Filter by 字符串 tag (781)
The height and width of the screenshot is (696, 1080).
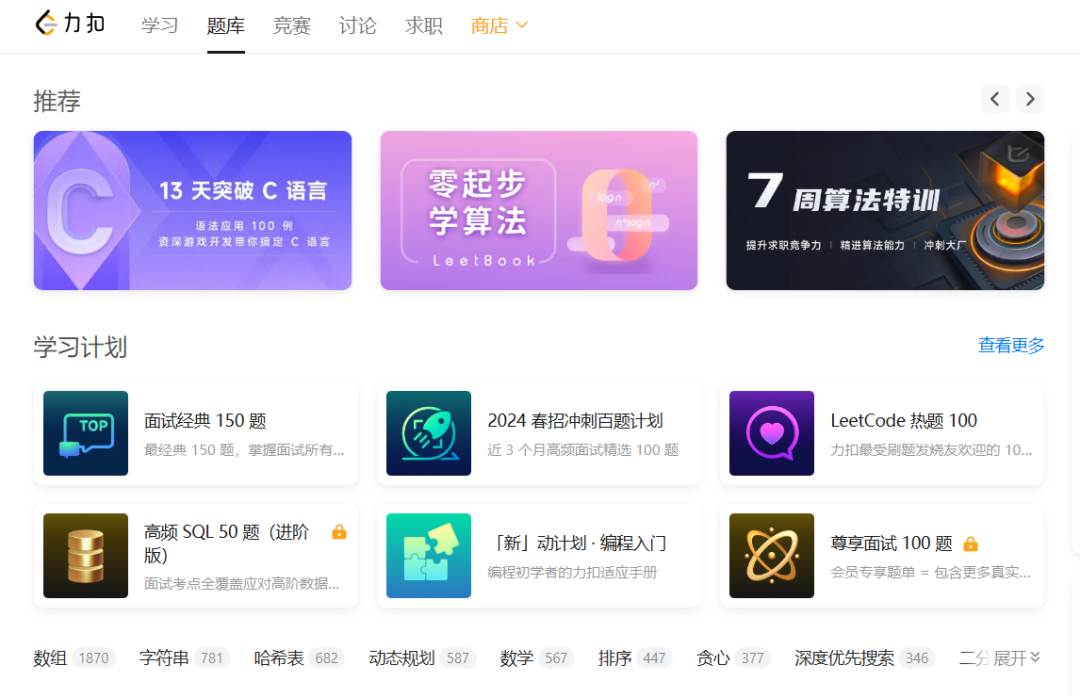(x=185, y=658)
